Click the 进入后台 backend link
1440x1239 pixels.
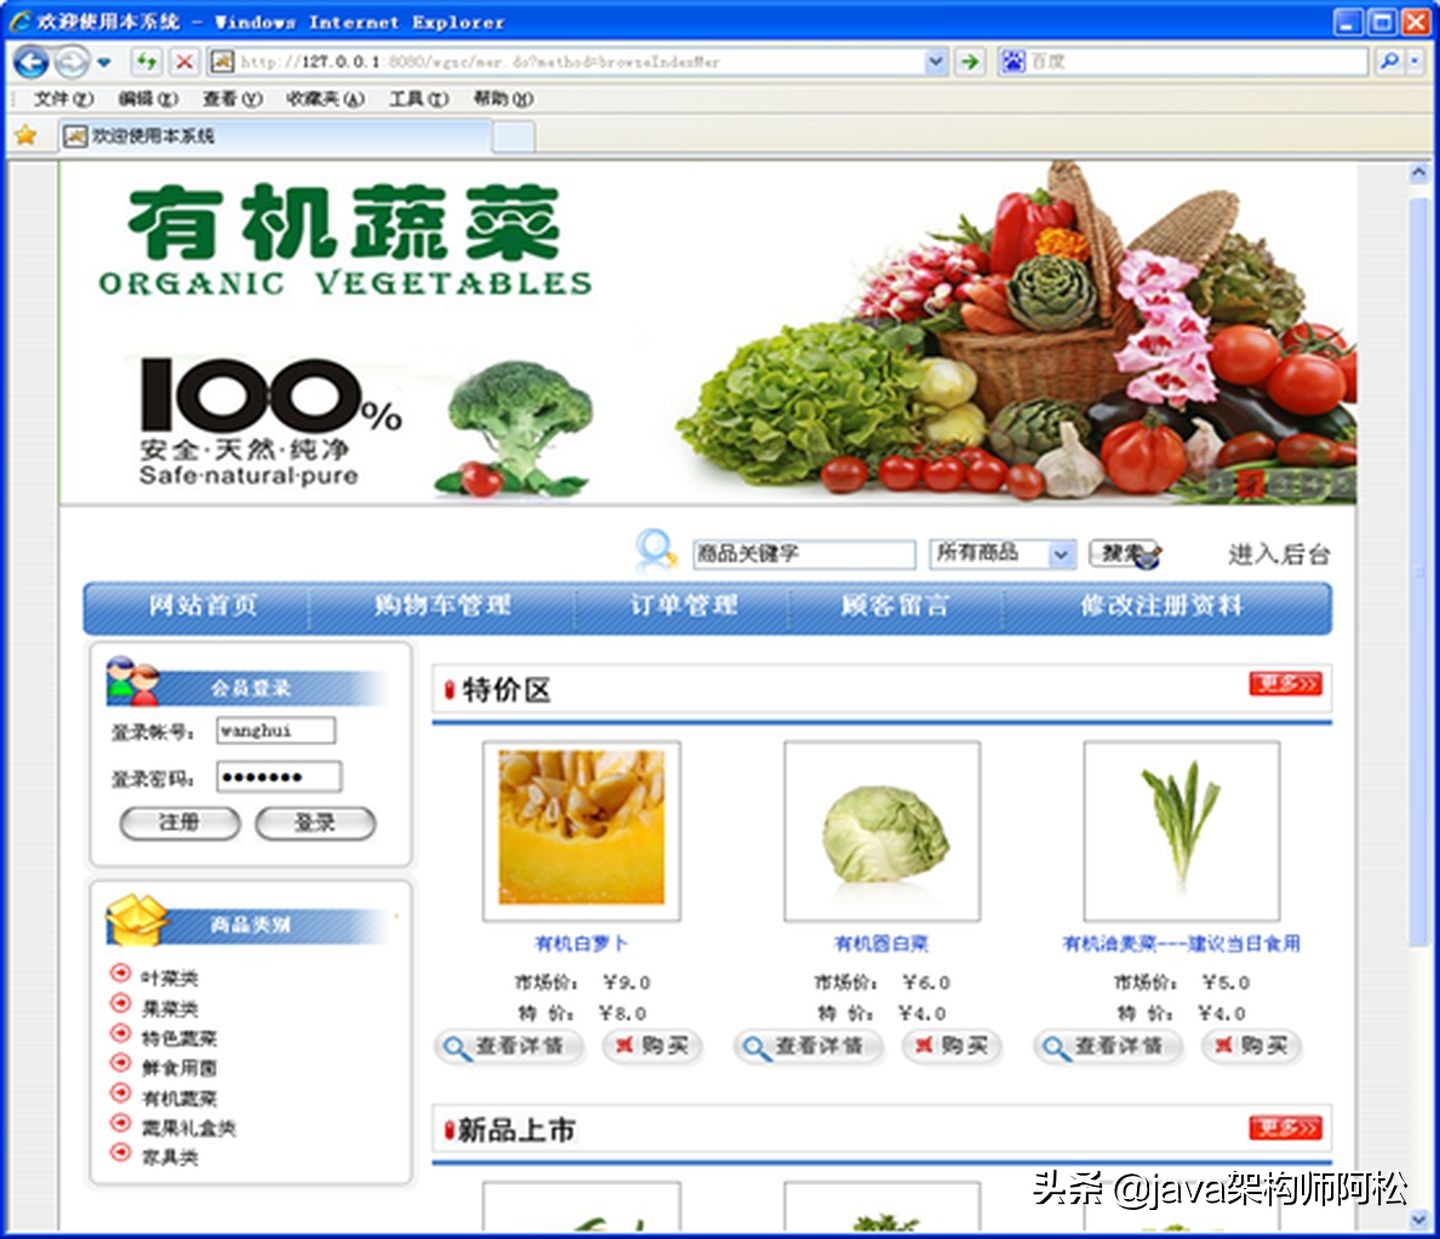1281,553
